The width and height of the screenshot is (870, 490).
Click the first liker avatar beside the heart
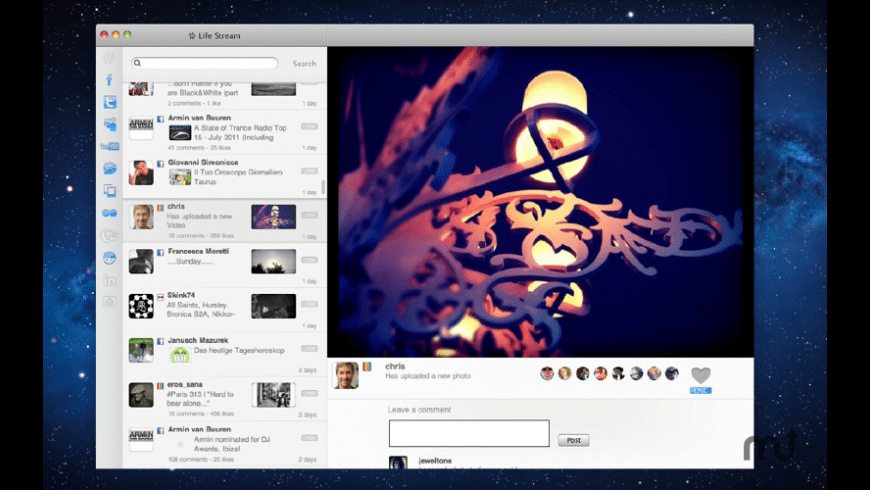pyautogui.click(x=547, y=373)
